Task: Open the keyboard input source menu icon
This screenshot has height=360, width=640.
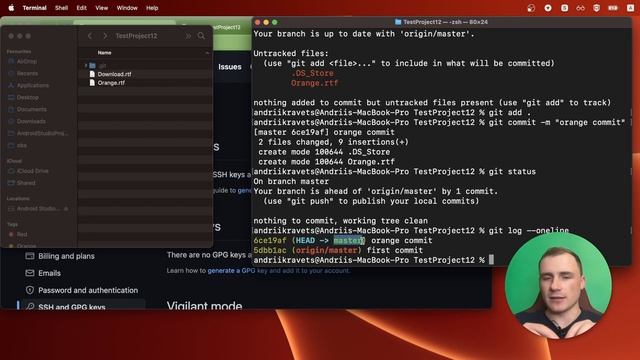Action: click(631, 8)
